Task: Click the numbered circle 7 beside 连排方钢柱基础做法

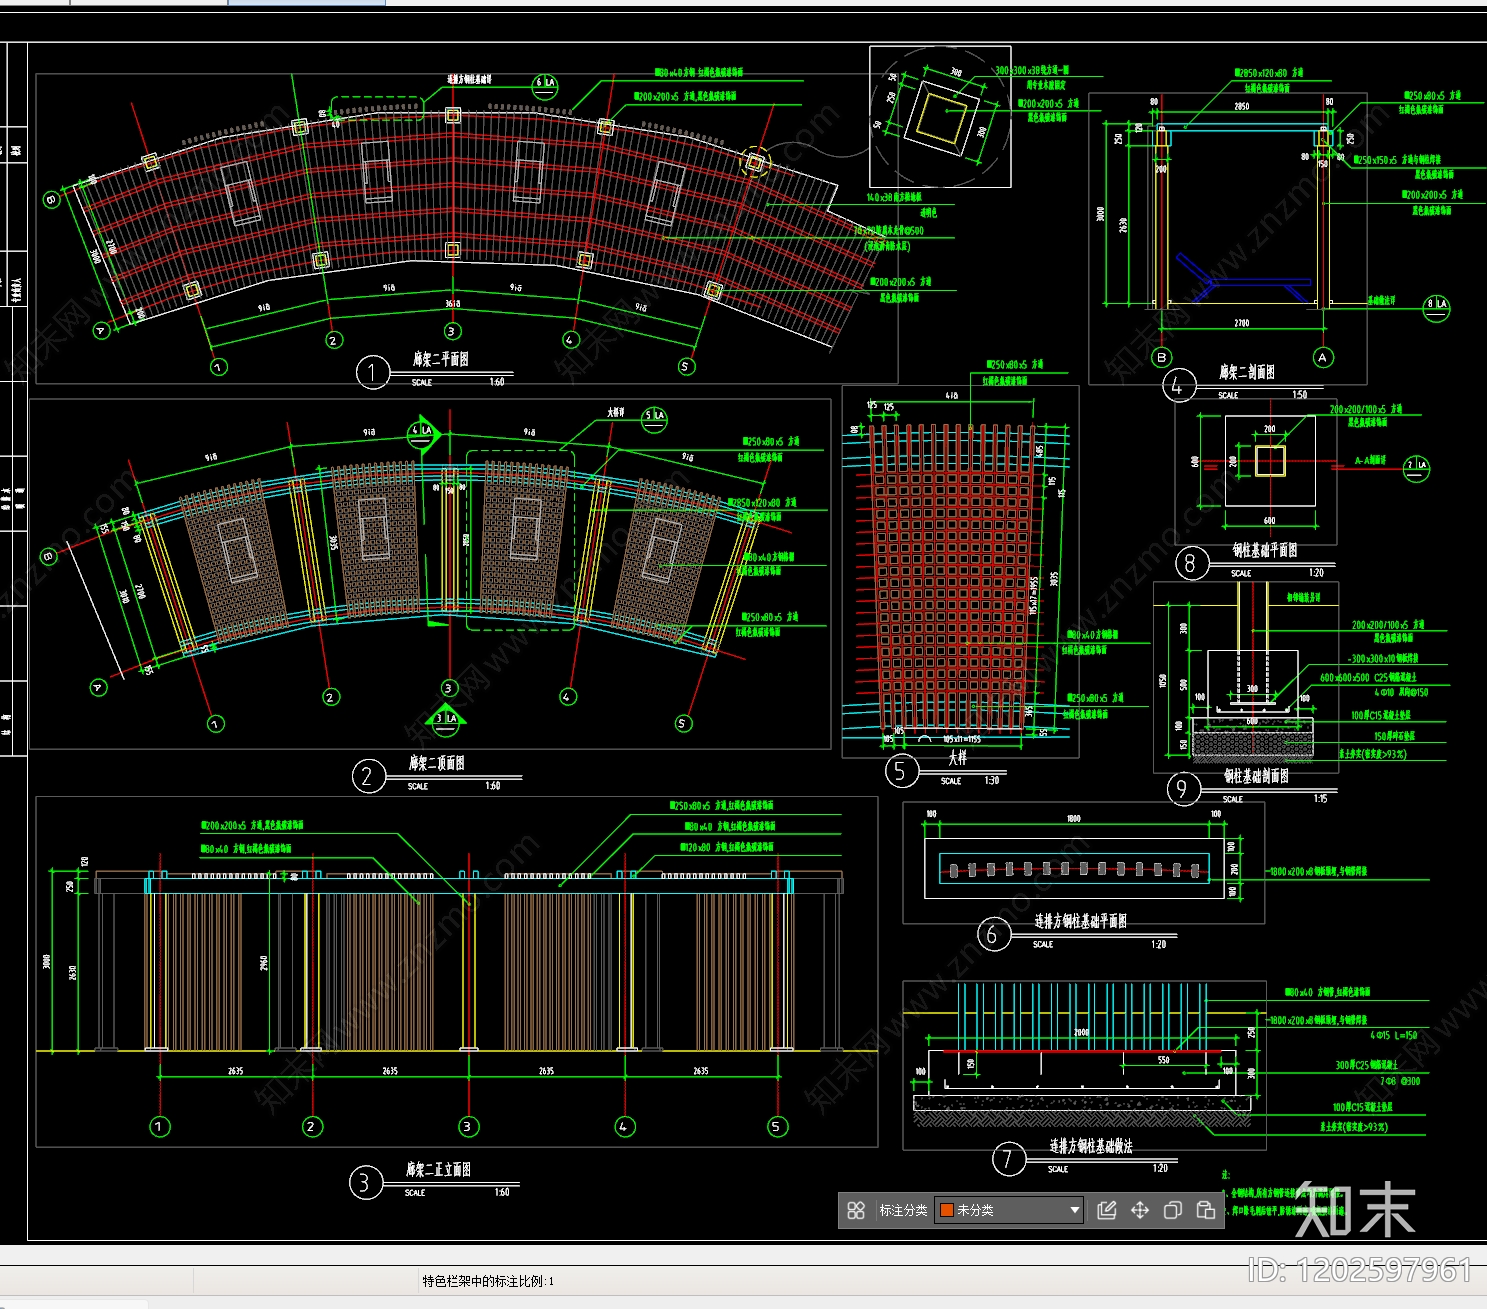Action: tap(1008, 1159)
